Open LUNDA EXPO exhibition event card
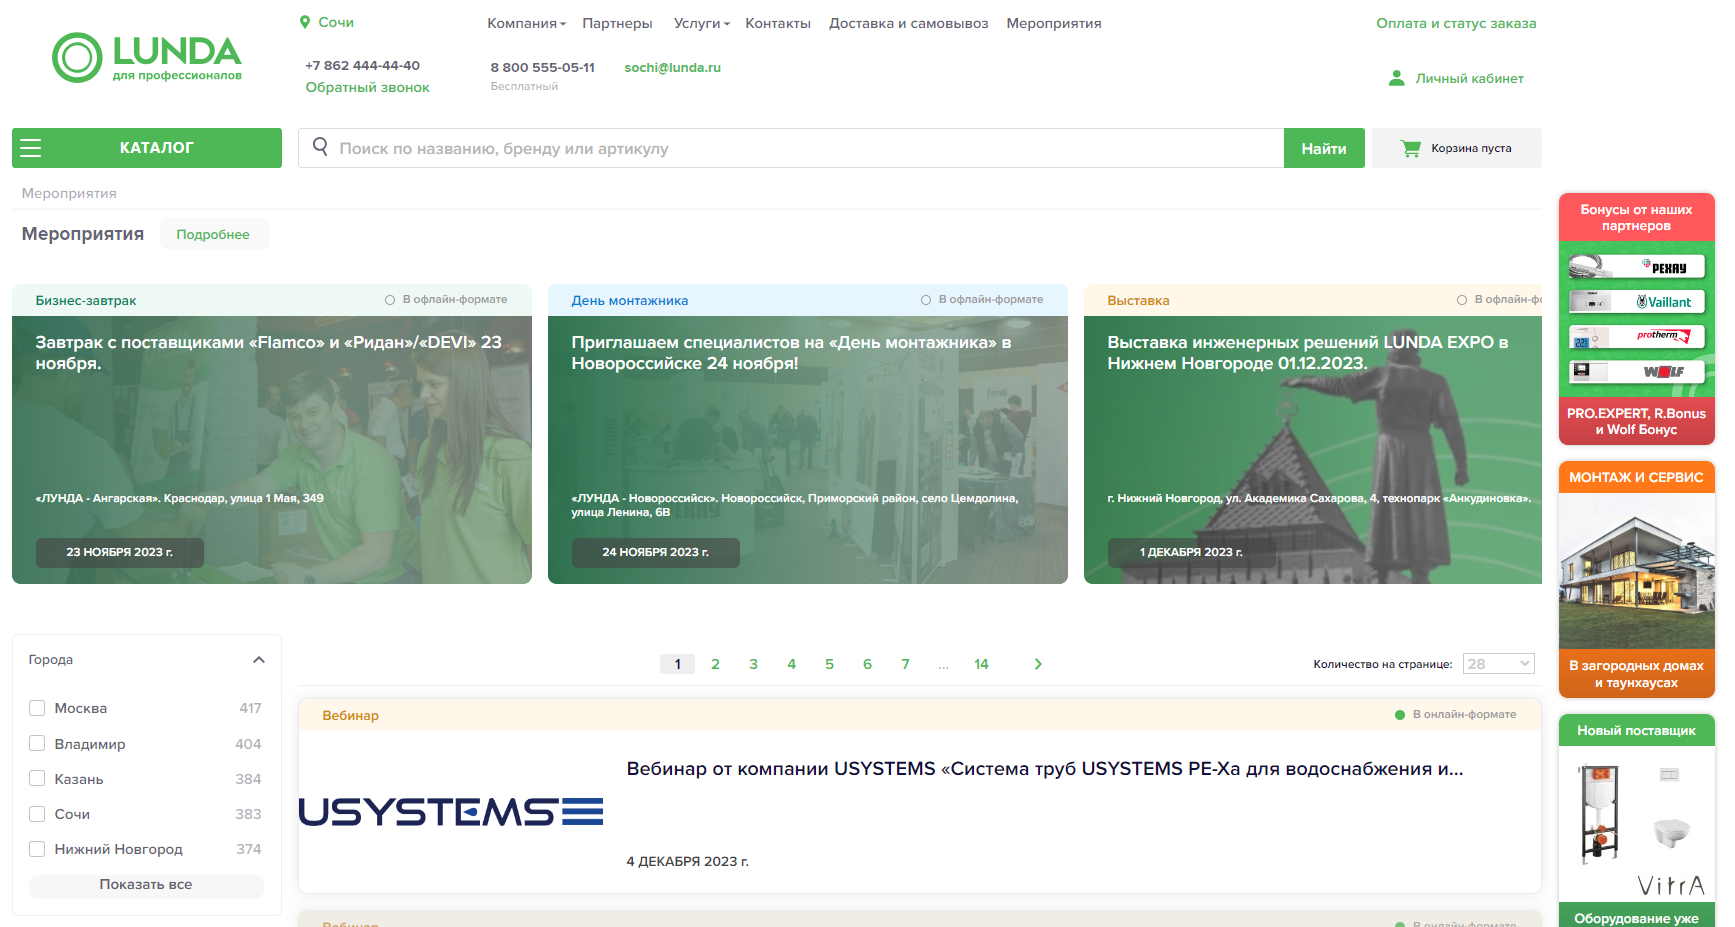 pyautogui.click(x=1313, y=434)
